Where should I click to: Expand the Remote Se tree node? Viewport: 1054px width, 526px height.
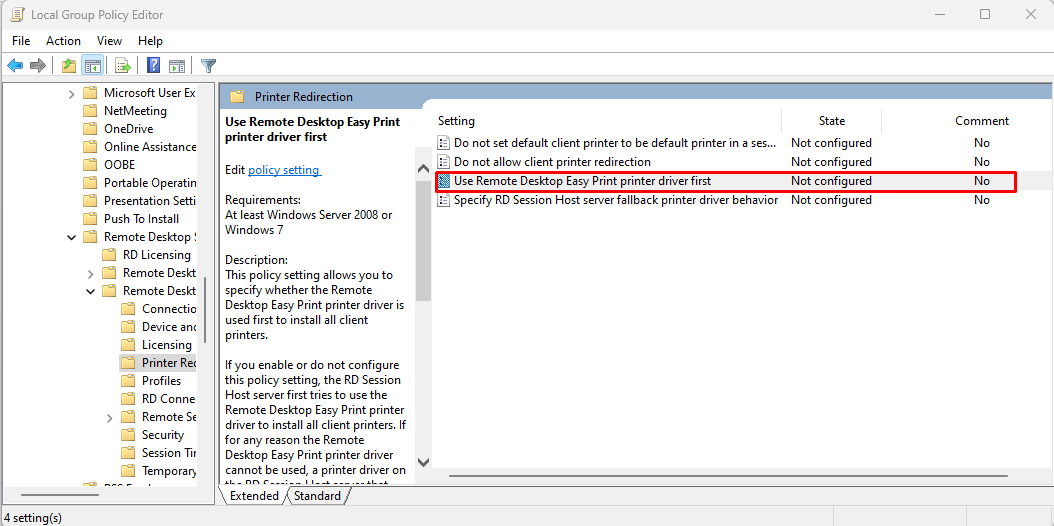coord(110,417)
